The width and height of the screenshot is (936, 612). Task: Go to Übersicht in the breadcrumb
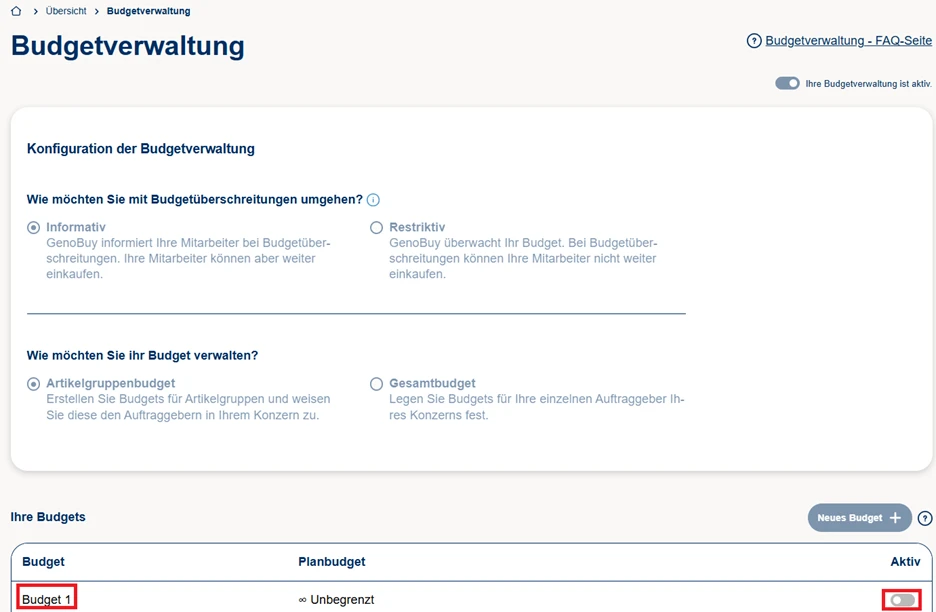66,11
